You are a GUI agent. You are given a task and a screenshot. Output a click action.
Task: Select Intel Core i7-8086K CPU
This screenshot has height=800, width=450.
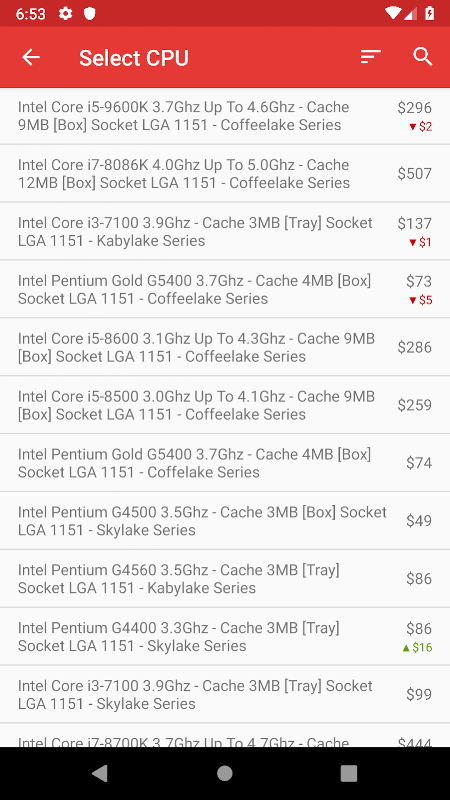[225, 174]
